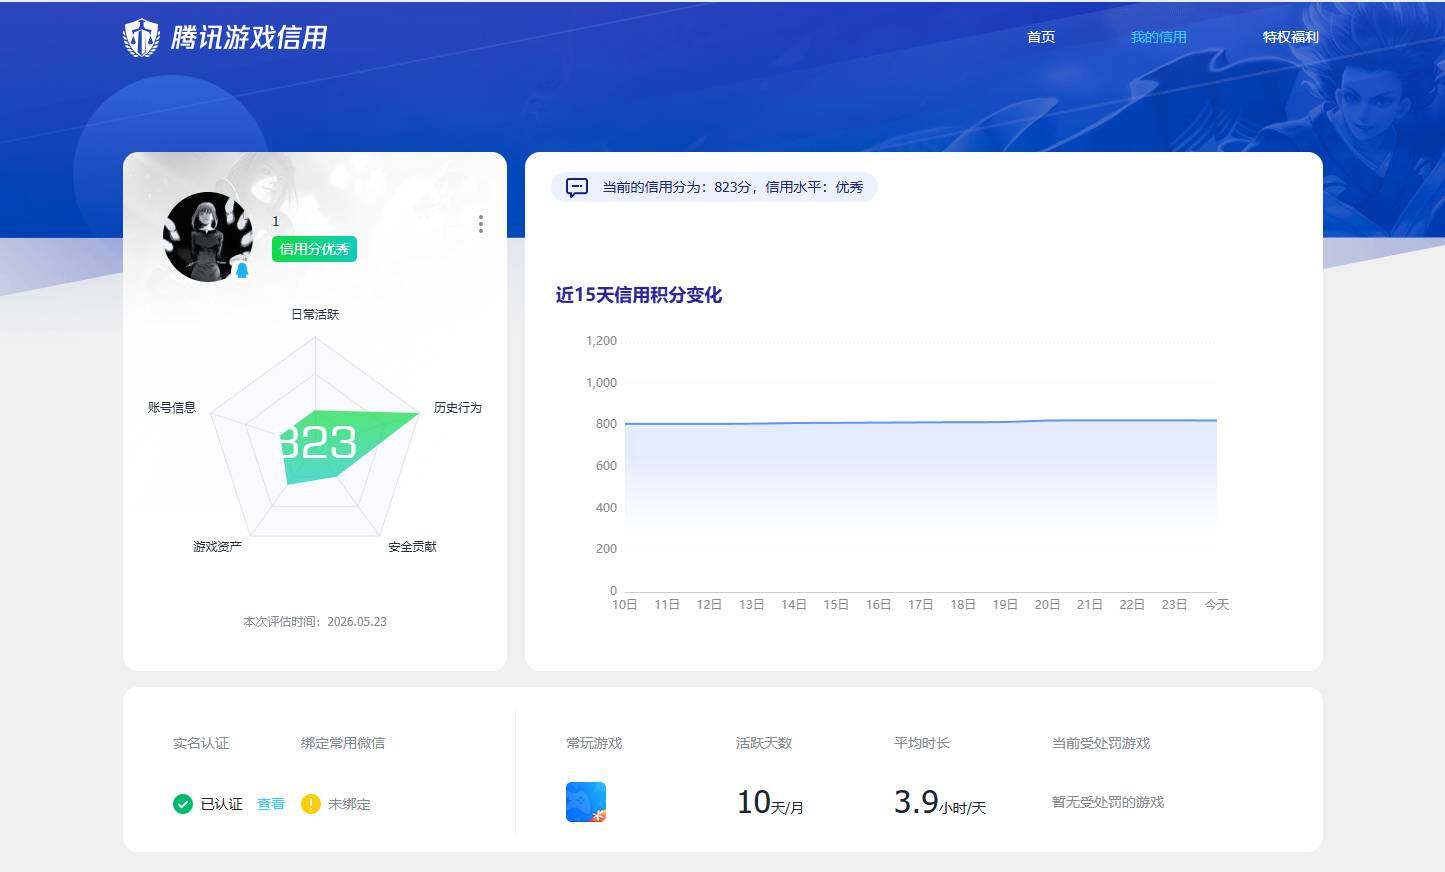This screenshot has width=1445, height=872.
Task: Click the 暂无受处罚的游戏 text
Action: click(x=1108, y=802)
